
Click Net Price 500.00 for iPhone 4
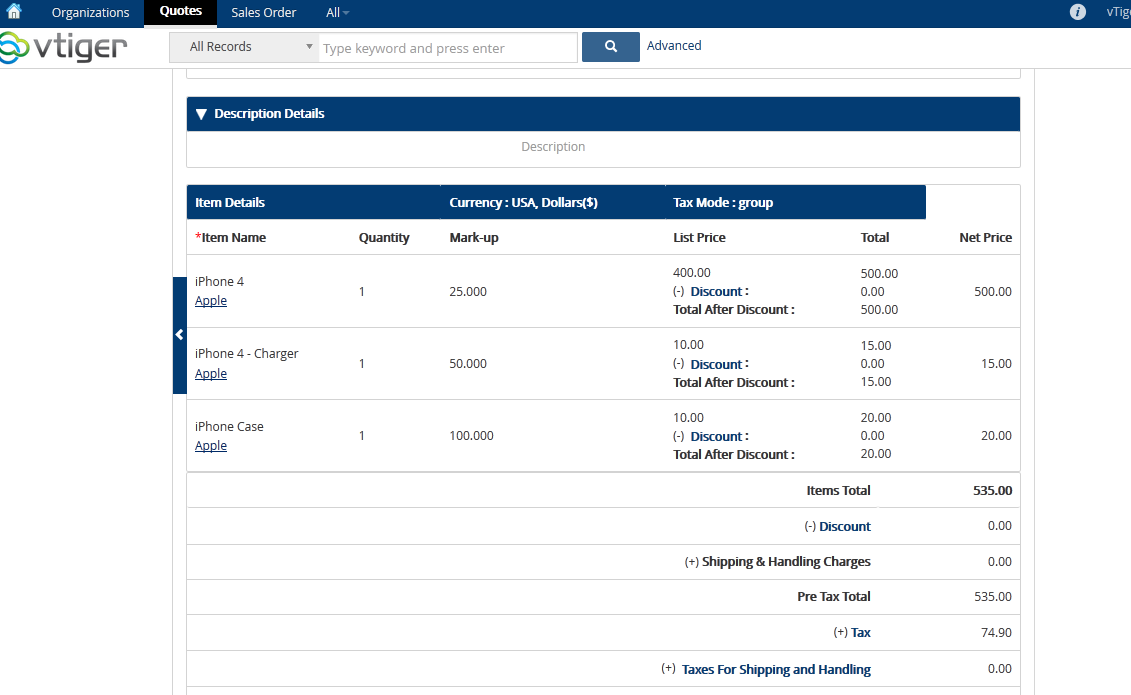click(993, 291)
